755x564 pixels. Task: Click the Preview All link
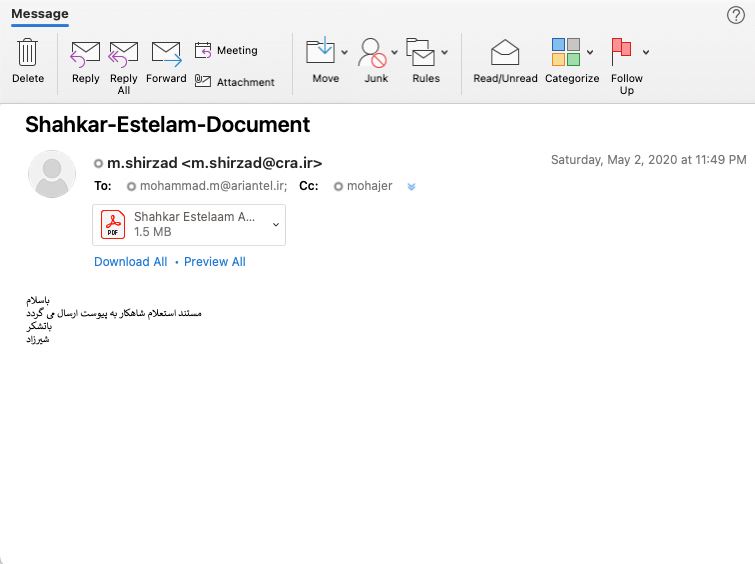coord(214,262)
